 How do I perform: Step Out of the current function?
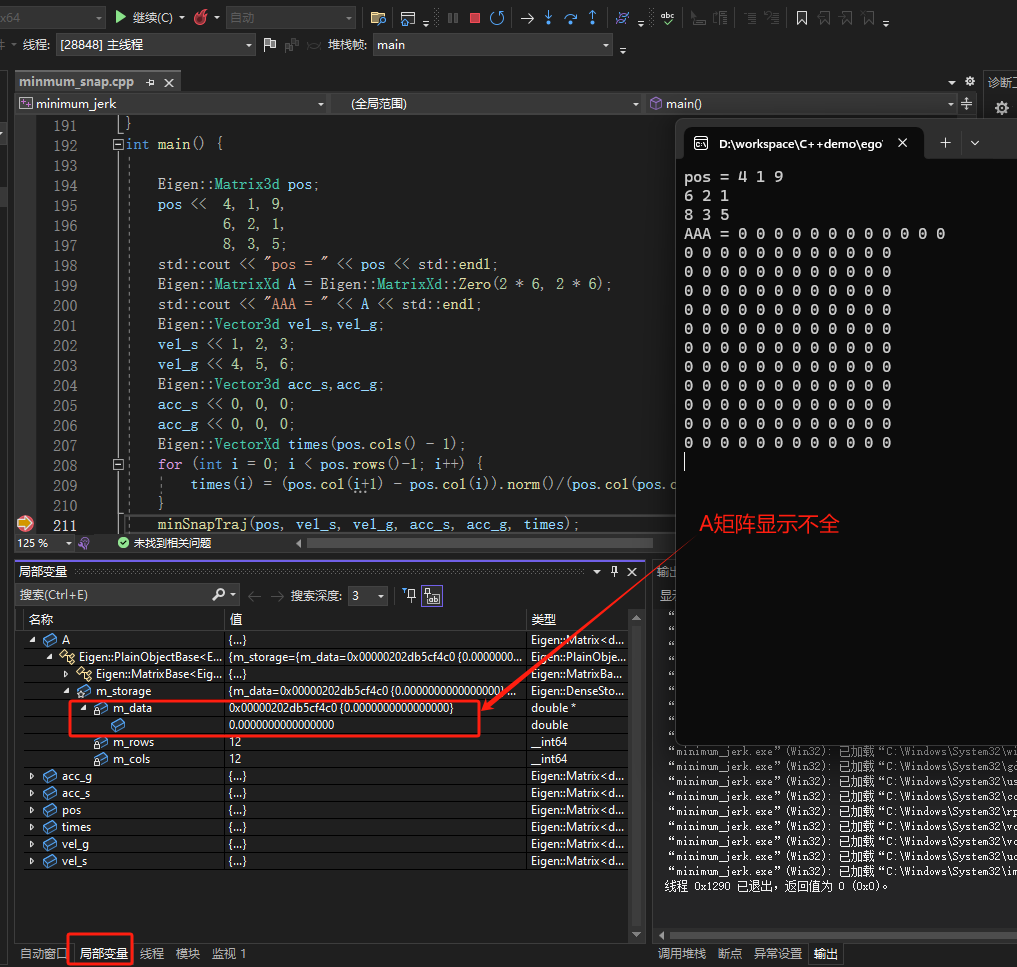(592, 17)
